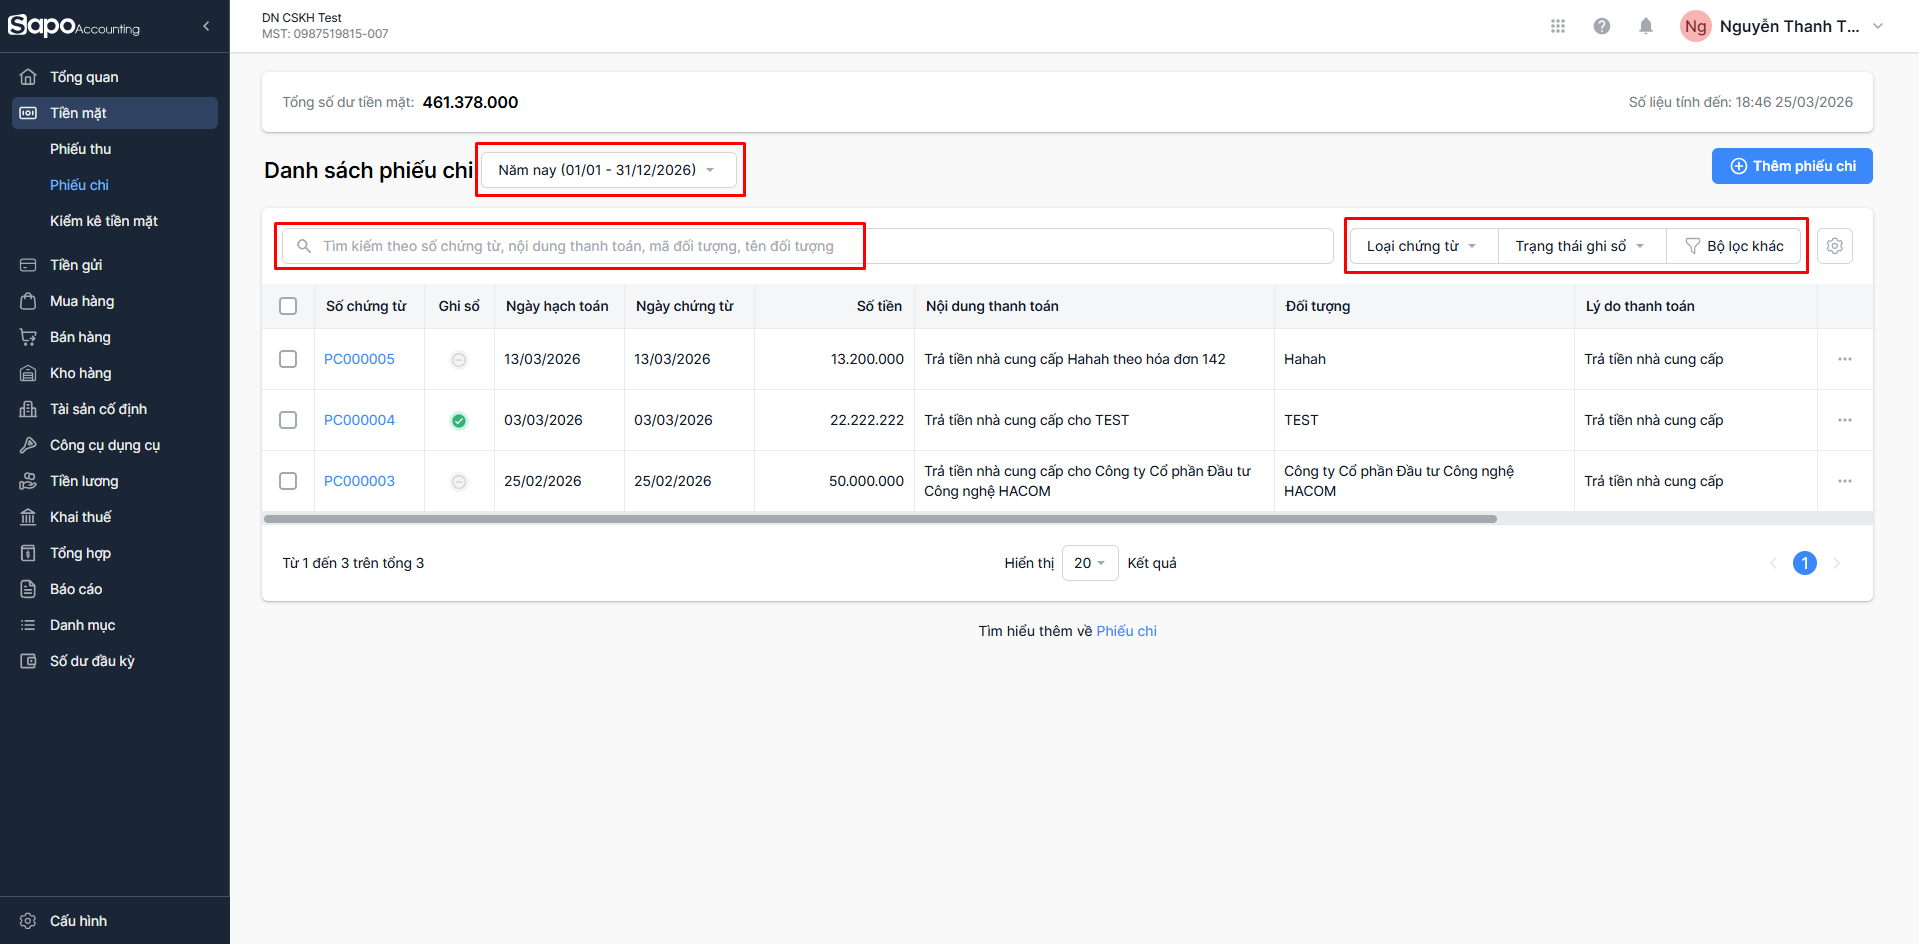Image resolution: width=1919 pixels, height=944 pixels.
Task: Toggle the select-all header checkbox
Action: (x=288, y=306)
